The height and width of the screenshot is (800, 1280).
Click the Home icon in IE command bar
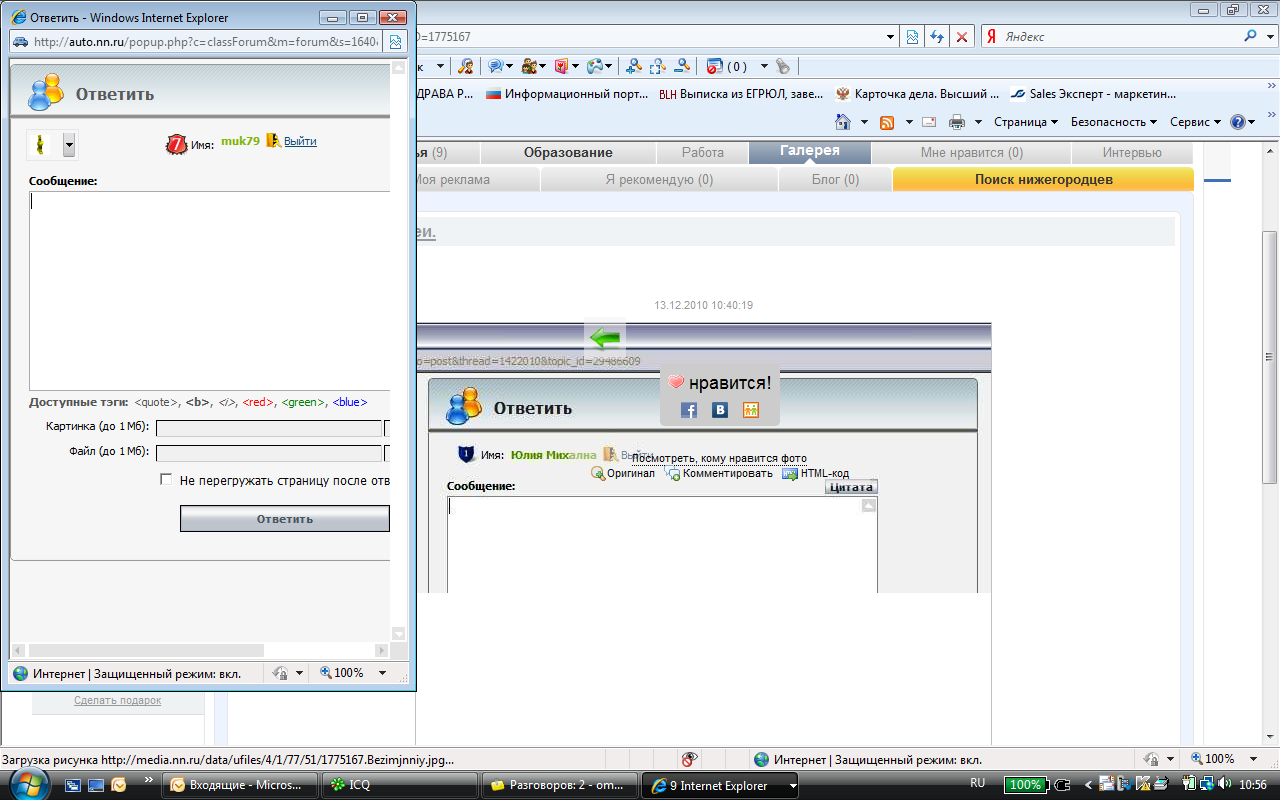843,122
